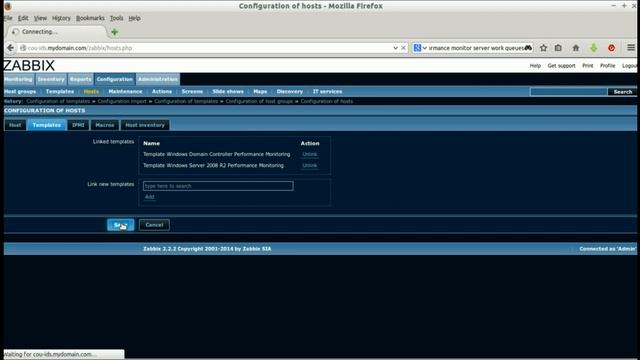Go to the Reports main tab
This screenshot has height=360, width=640.
coord(80,79)
